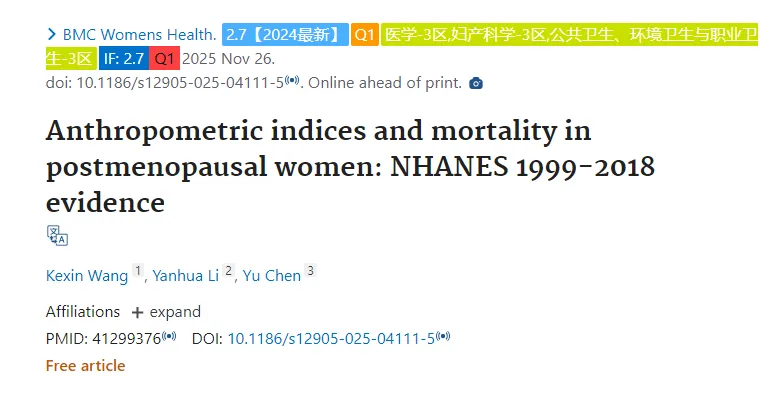Viewport: 779px width, 395px height.
Task: Click the orange Q1 badge
Action: (x=365, y=34)
